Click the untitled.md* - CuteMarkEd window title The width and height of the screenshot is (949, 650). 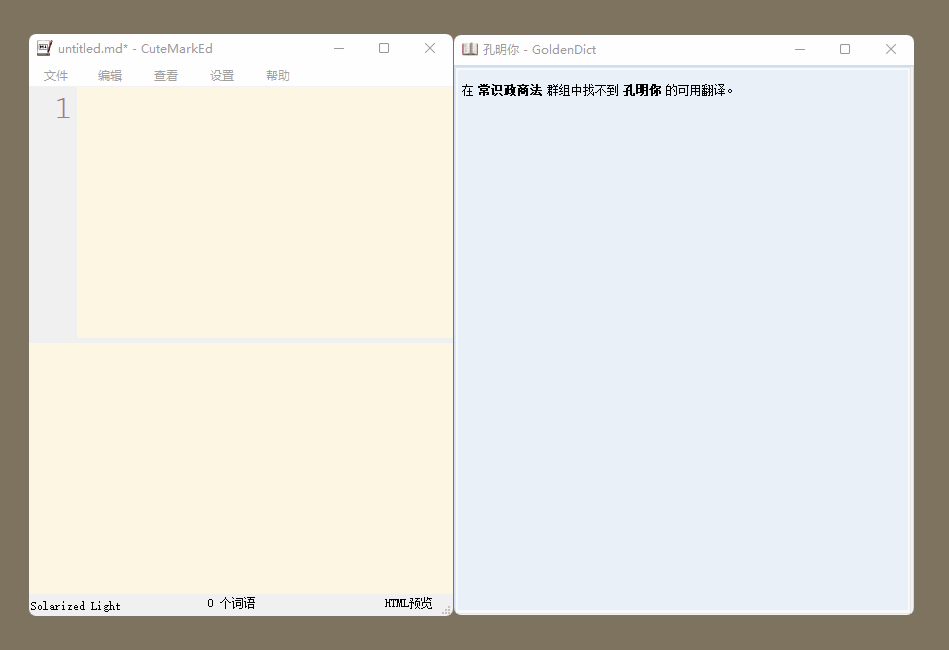pyautogui.click(x=135, y=48)
